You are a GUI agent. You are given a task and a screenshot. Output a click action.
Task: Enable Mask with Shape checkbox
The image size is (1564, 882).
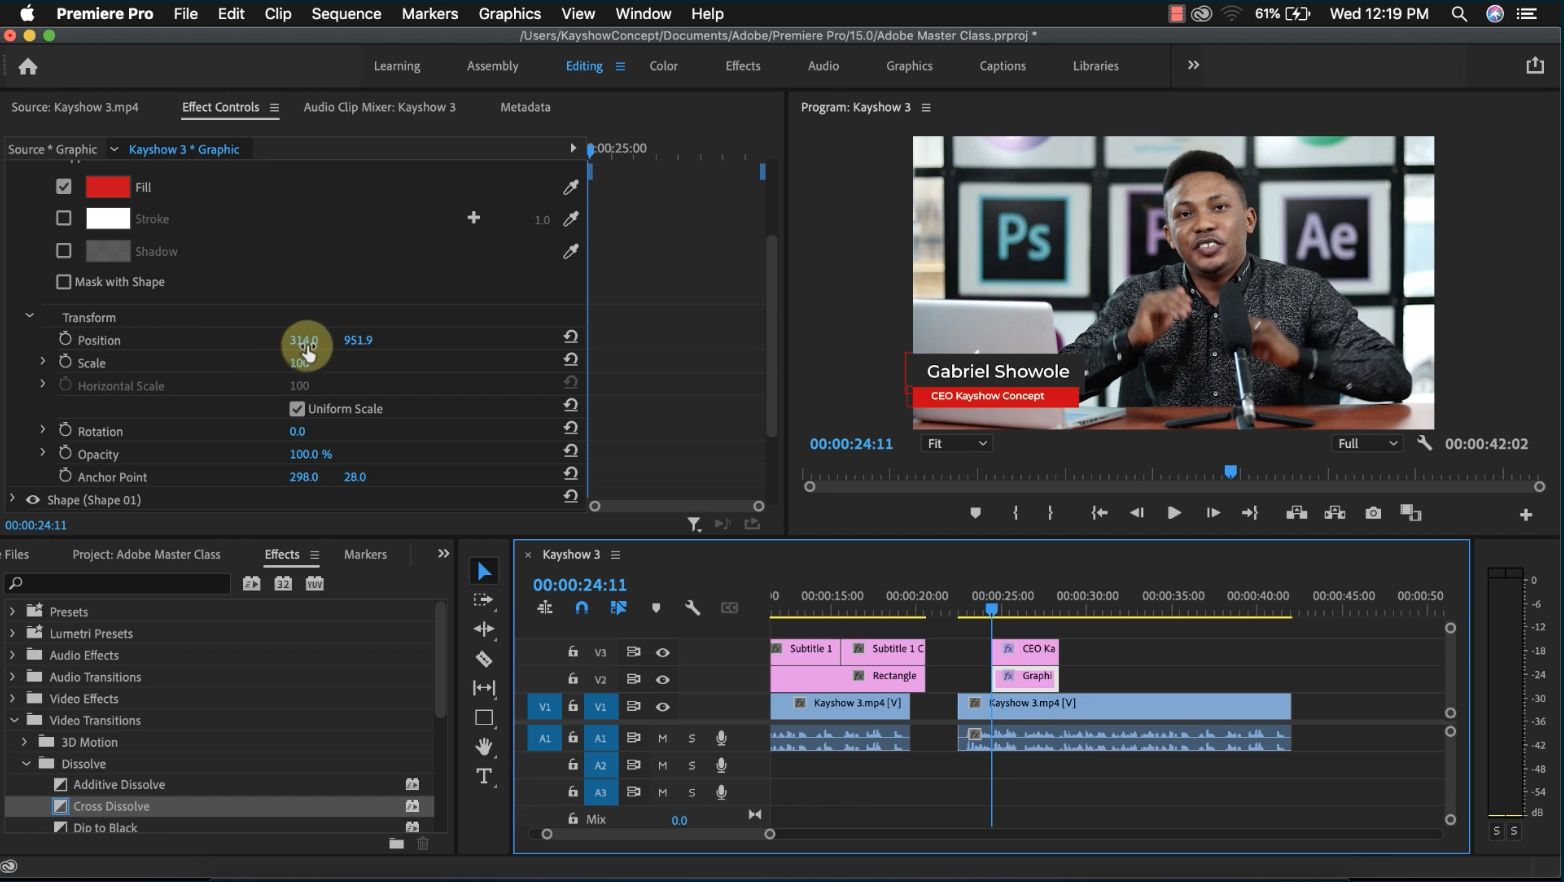coord(64,282)
